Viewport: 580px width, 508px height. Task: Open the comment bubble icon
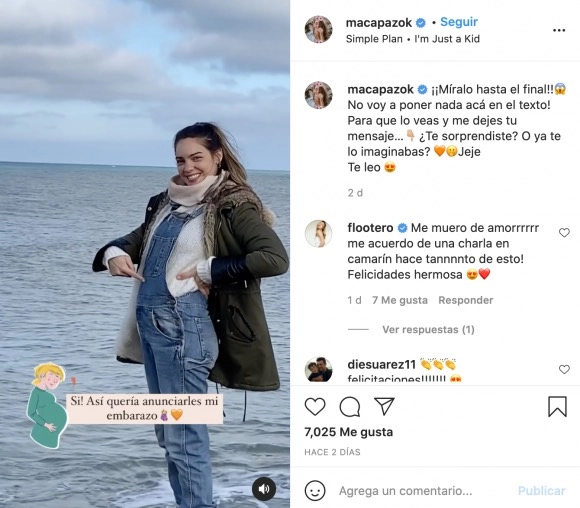(x=350, y=407)
